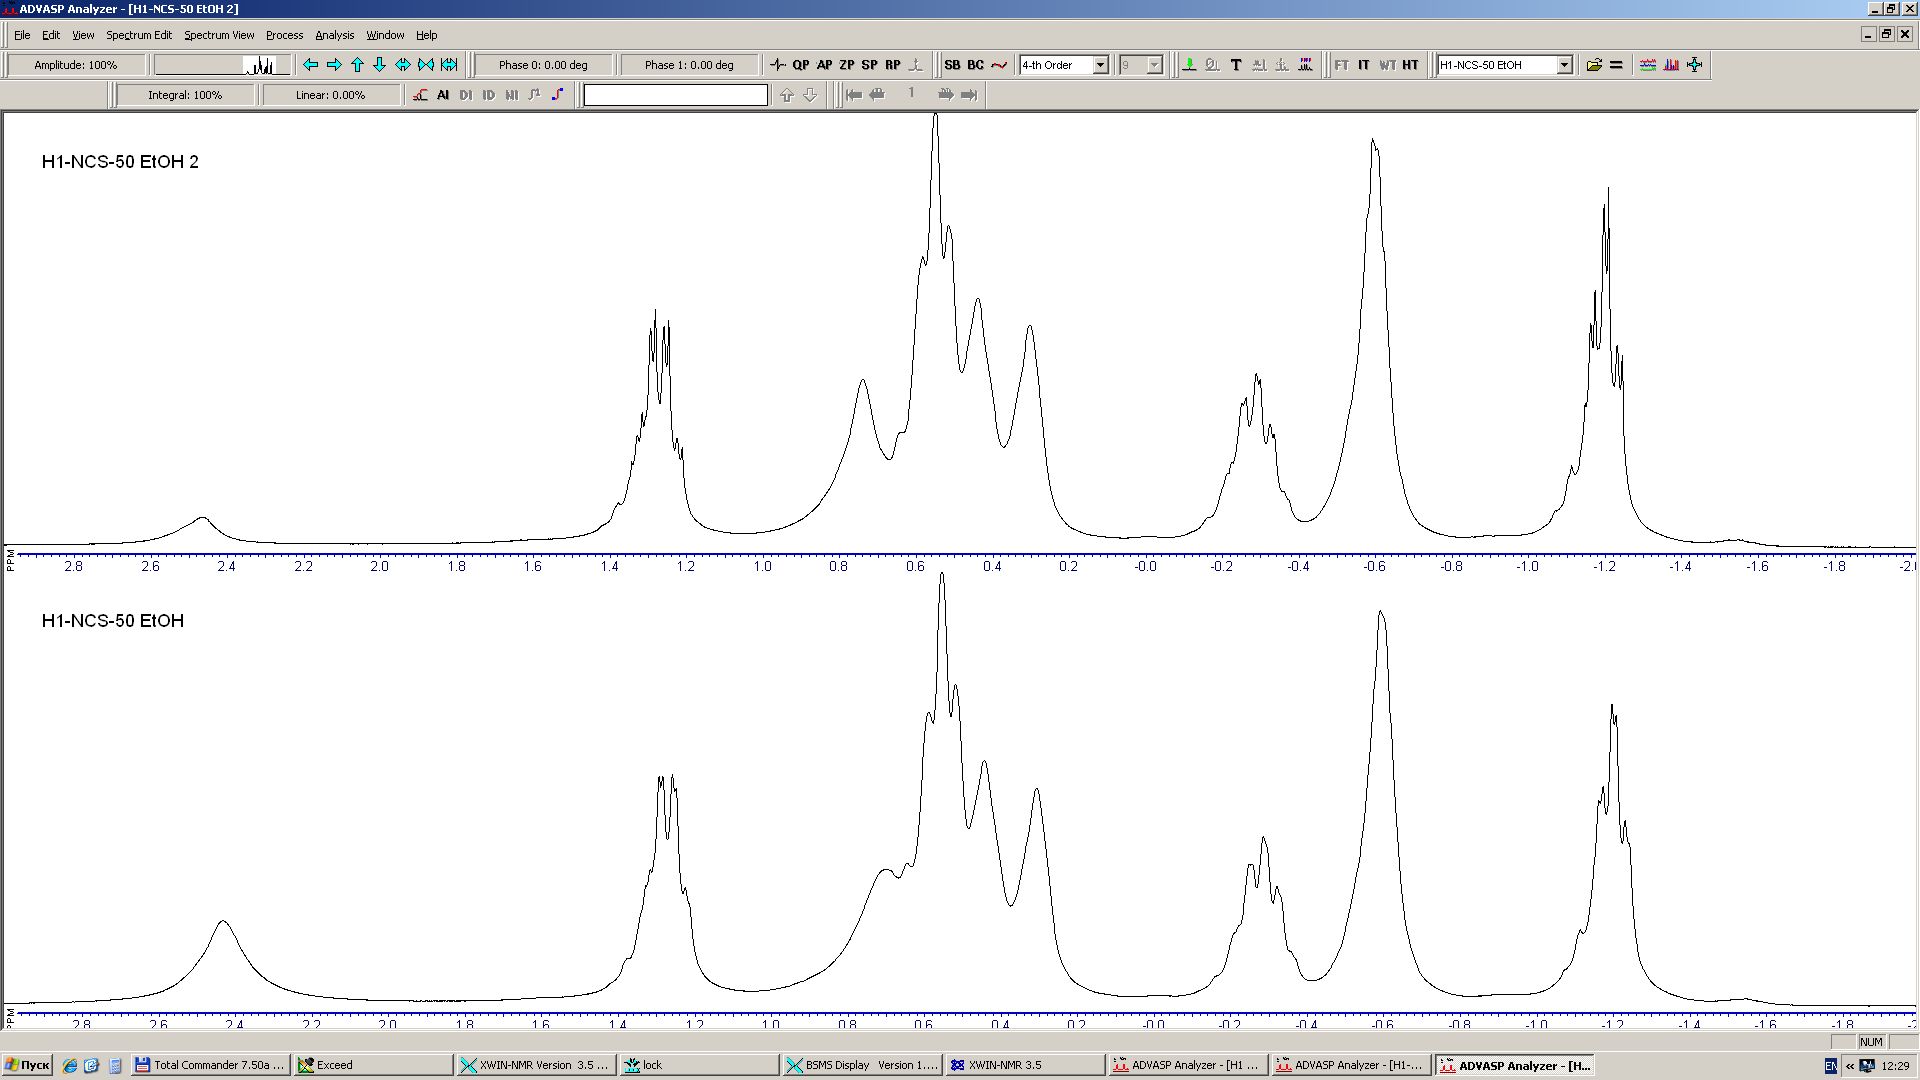Click the FT Fourier transform icon
This screenshot has width=1920, height=1080.
[x=1341, y=65]
